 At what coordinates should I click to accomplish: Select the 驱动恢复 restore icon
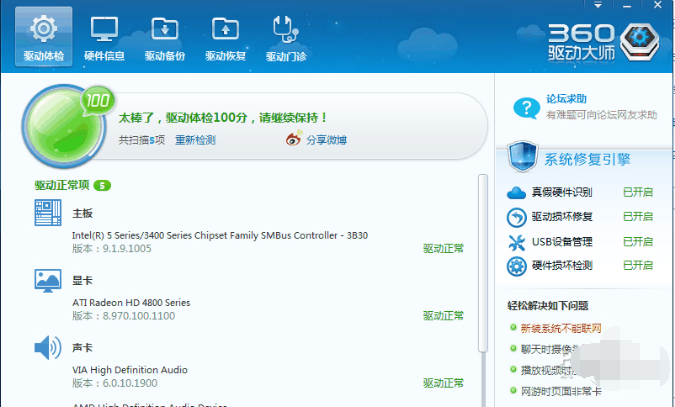(x=225, y=37)
